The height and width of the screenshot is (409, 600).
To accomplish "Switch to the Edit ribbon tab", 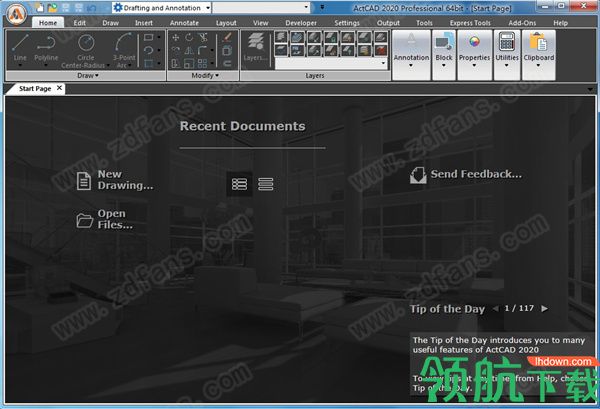I will [x=80, y=23].
